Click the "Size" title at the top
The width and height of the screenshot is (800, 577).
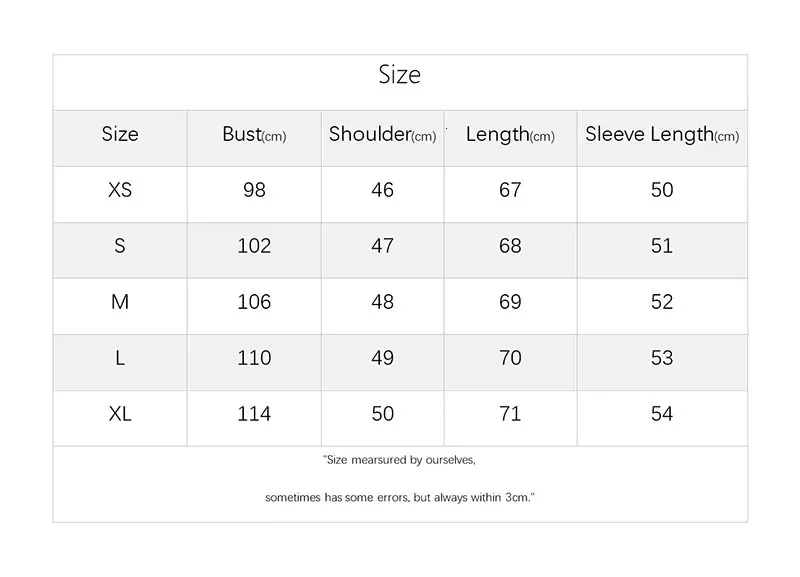(x=399, y=75)
